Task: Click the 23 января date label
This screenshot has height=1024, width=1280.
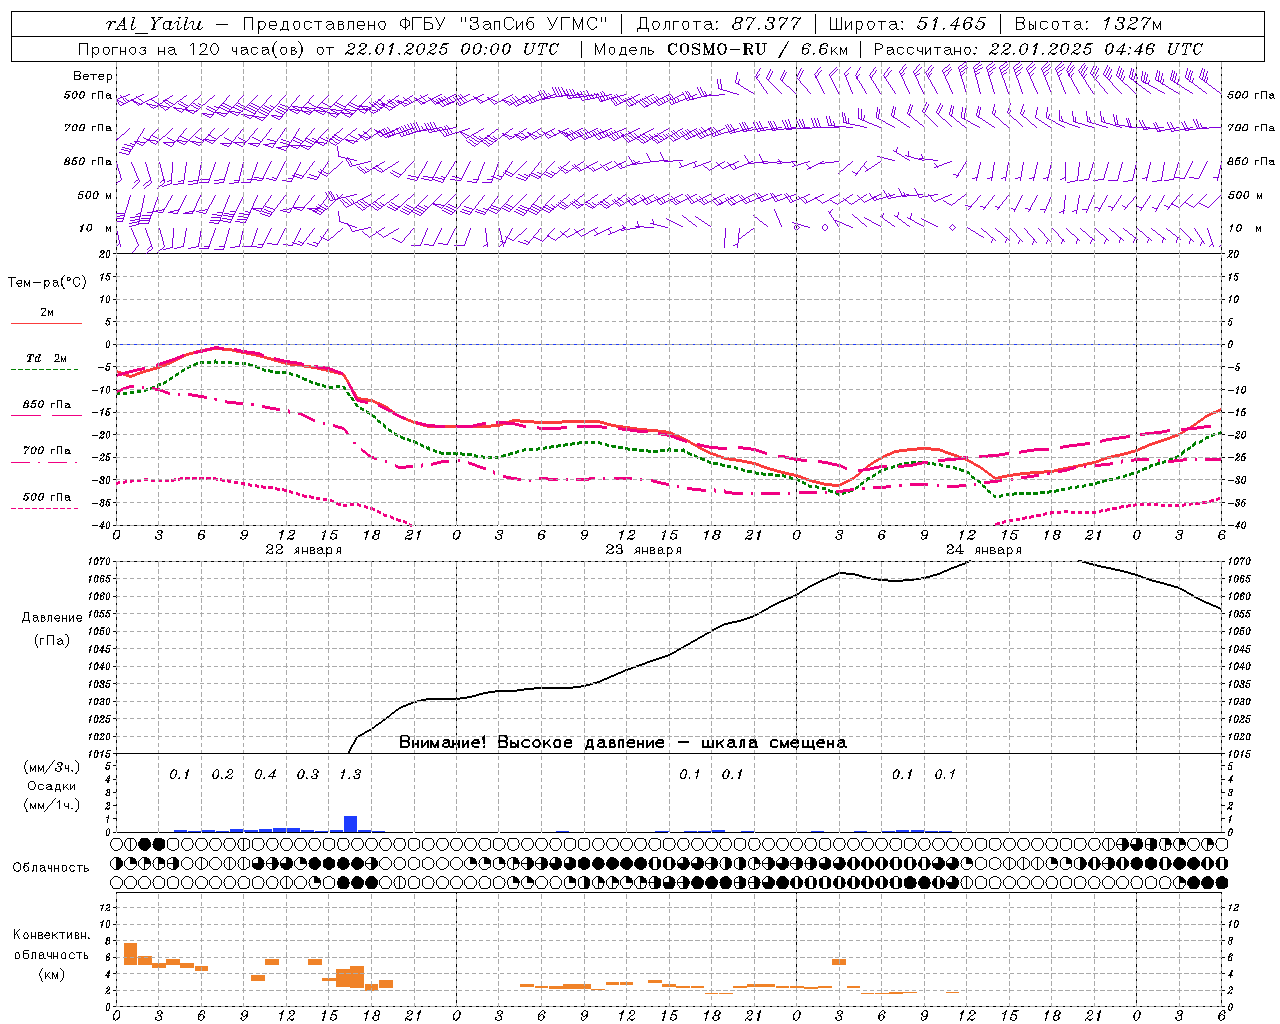Action: point(643,550)
